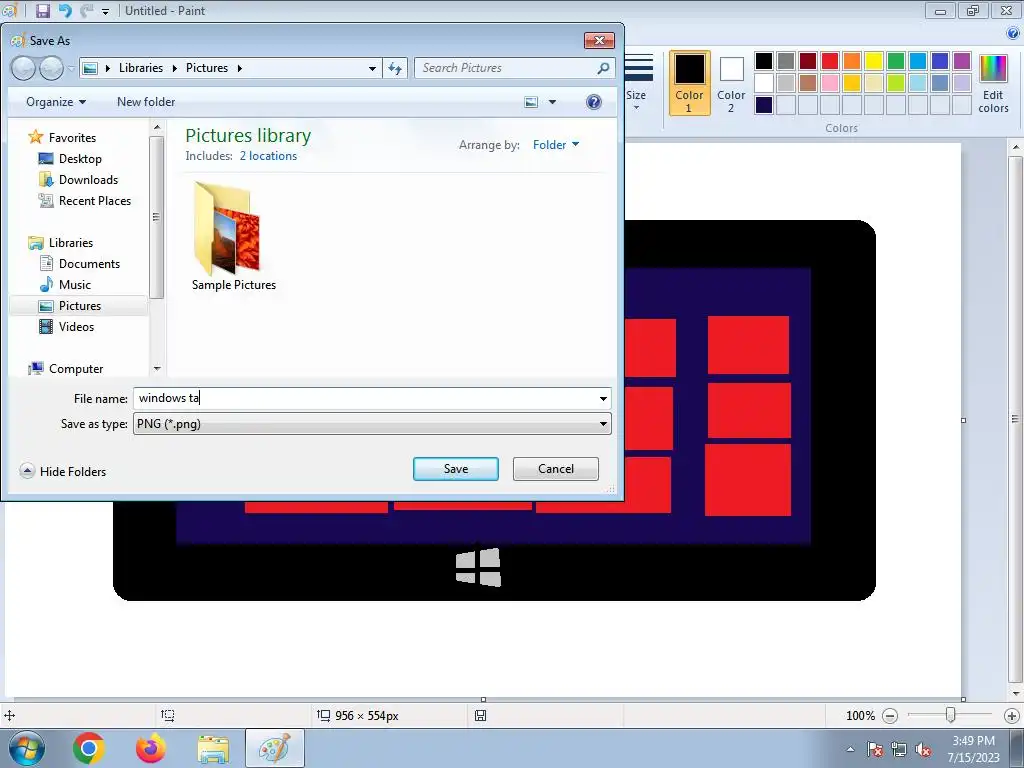Click Edit colors in Paint ribbon
The height and width of the screenshot is (768, 1024).
click(993, 84)
